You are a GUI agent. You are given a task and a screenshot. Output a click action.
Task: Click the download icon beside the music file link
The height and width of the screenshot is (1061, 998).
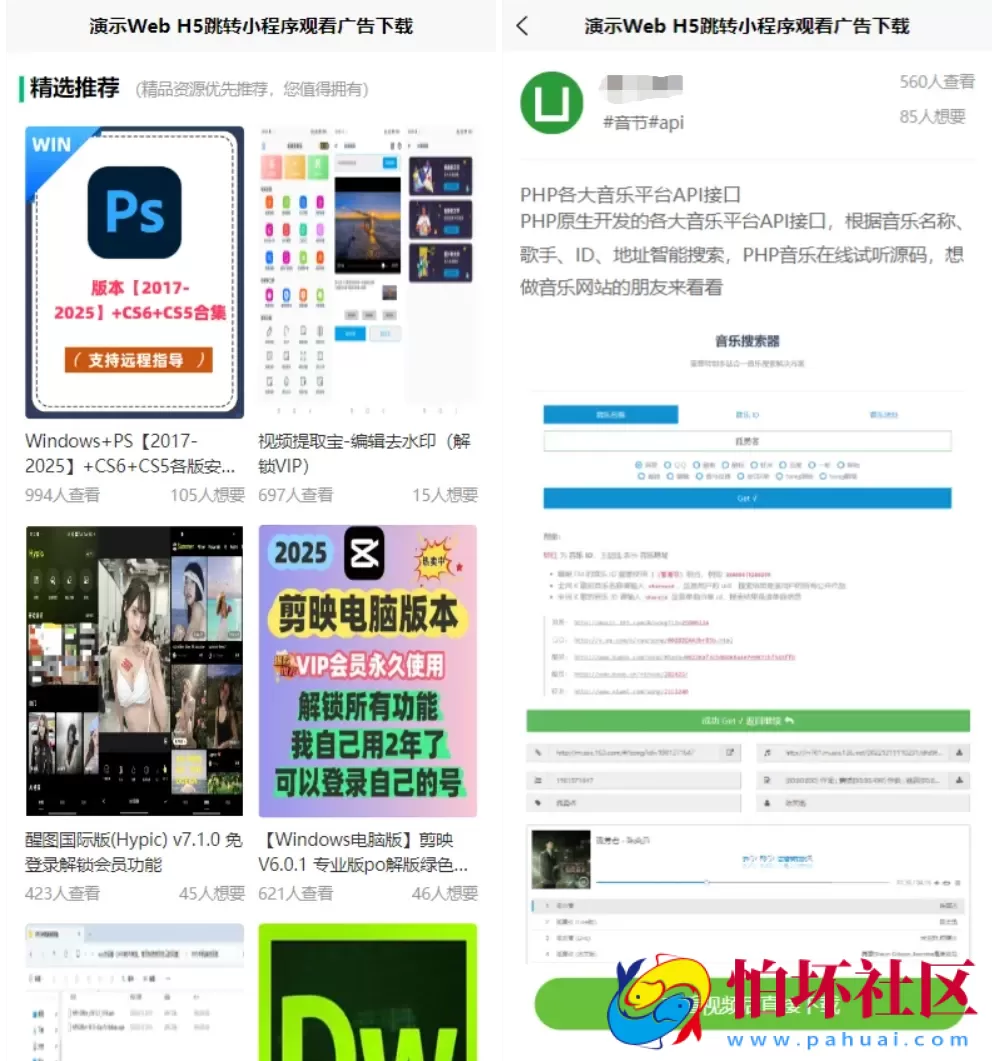[x=957, y=751]
